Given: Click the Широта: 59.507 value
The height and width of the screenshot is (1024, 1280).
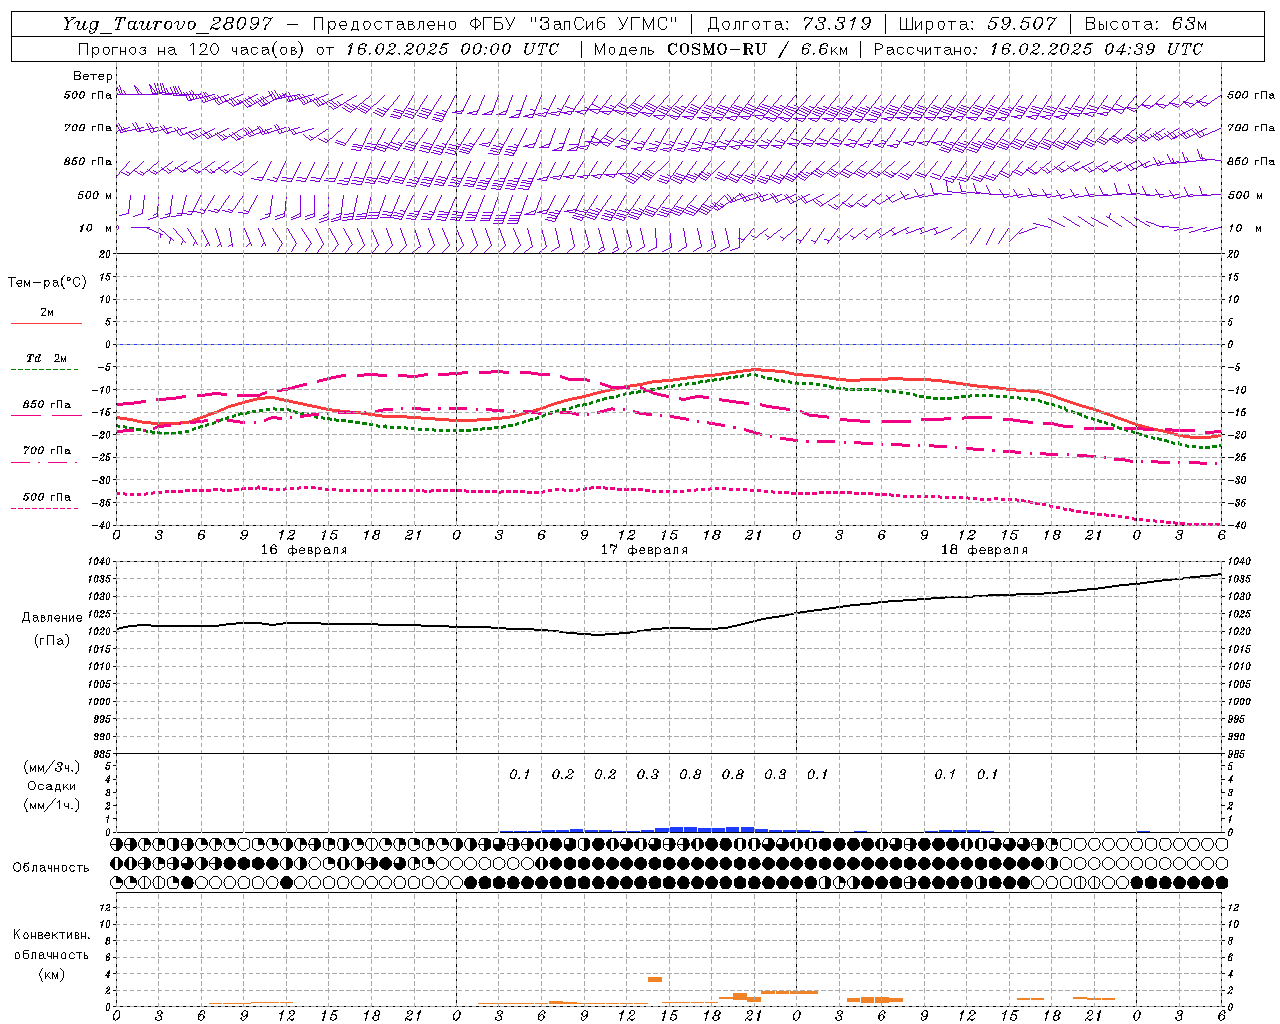Looking at the screenshot, I should pyautogui.click(x=977, y=24).
